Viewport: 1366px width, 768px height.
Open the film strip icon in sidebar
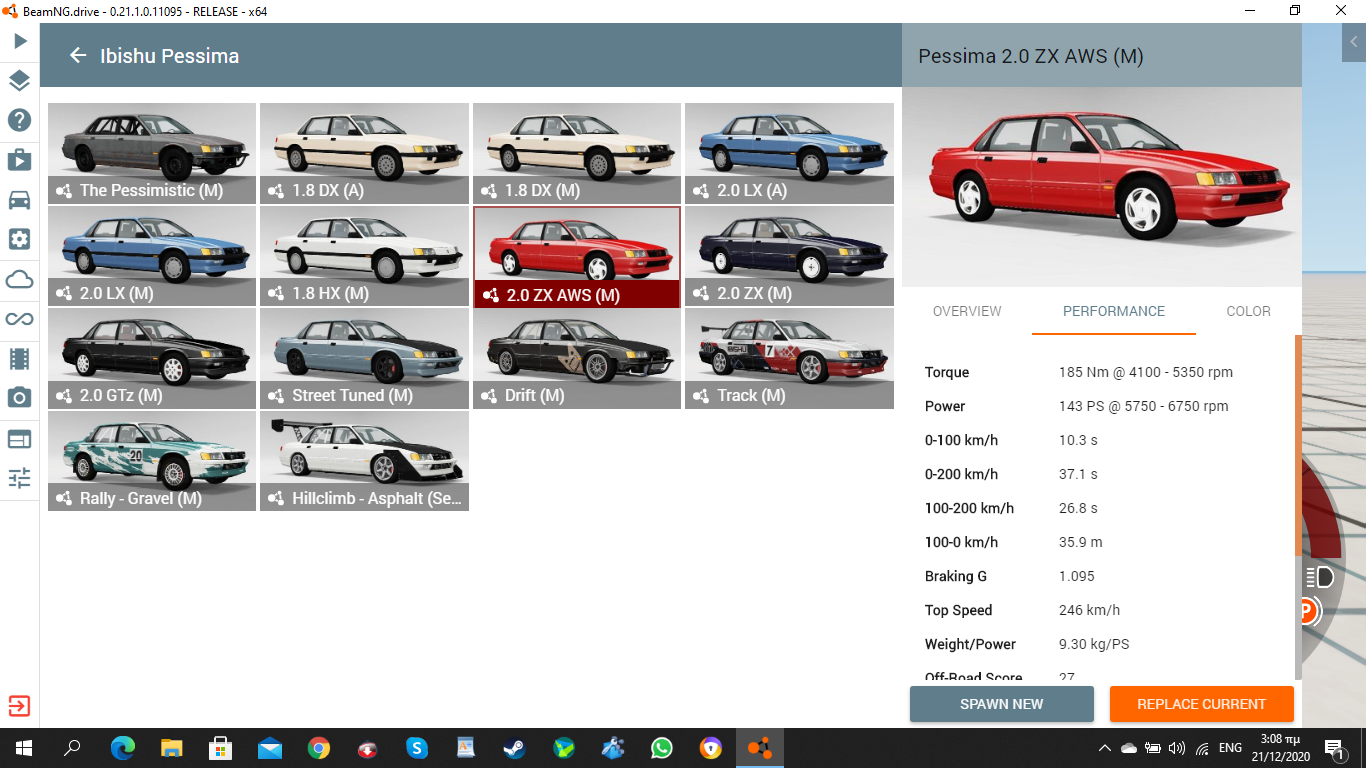click(20, 358)
